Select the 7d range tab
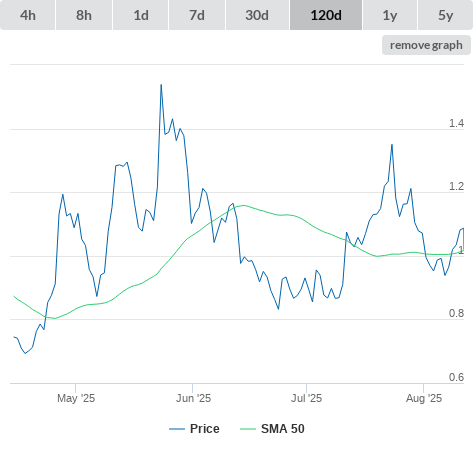This screenshot has height=455, width=474. coord(197,15)
